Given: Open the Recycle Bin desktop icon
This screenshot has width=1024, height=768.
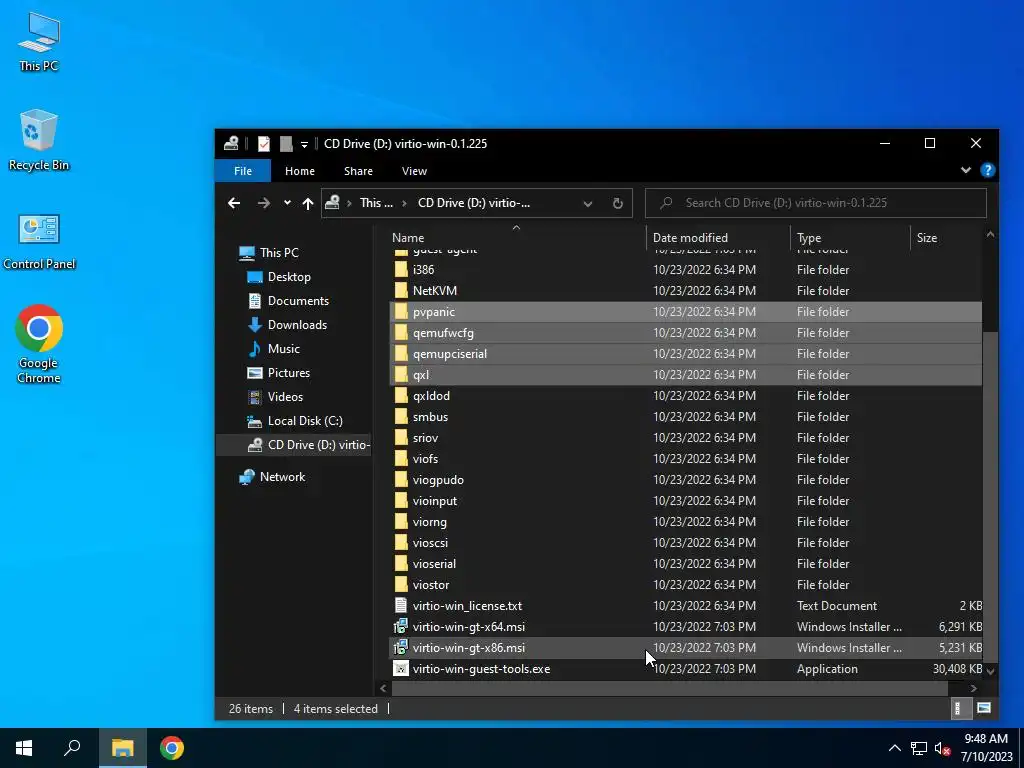Looking at the screenshot, I should (39, 140).
